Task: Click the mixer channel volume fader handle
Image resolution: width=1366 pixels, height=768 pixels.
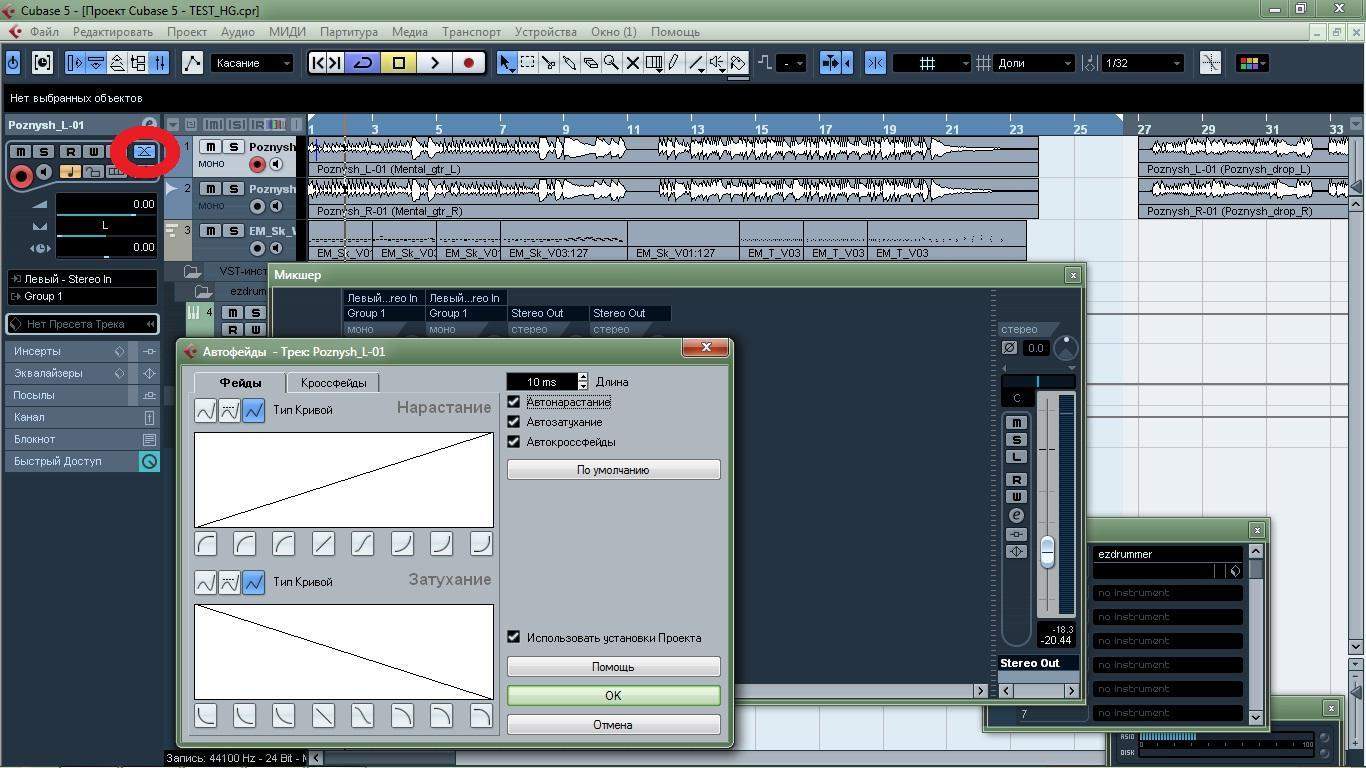Action: coord(1047,551)
